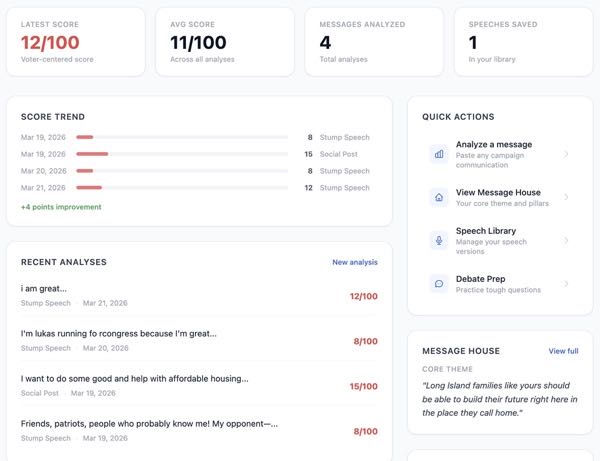Click the Social Post label in Score Trend

[x=339, y=154]
